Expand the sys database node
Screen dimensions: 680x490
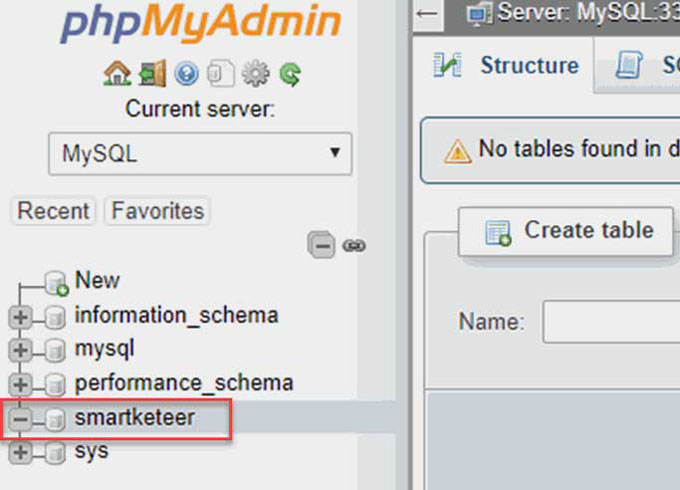pyautogui.click(x=20, y=453)
